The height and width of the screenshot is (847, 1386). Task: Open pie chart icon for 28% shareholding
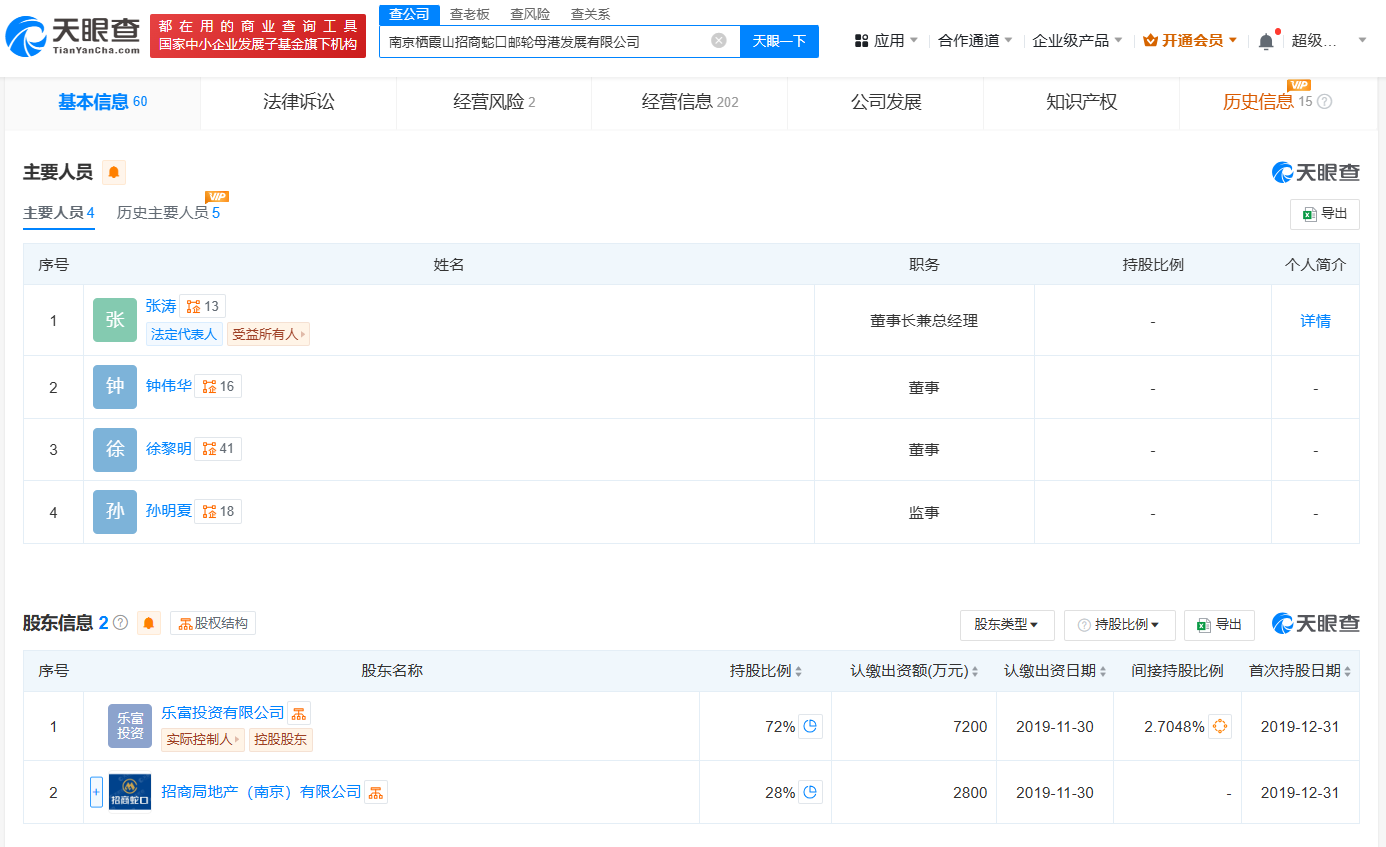pos(811,792)
